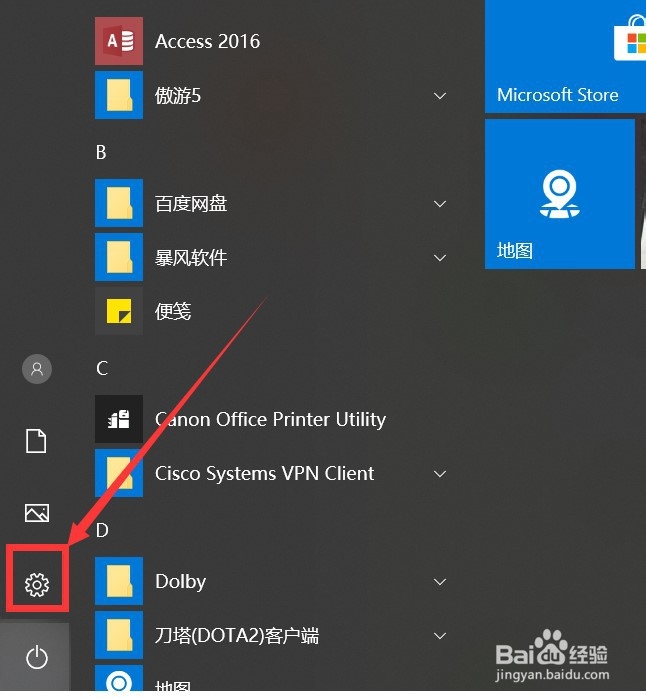Viewport: 646px width, 698px height.
Task: Click the 地图 app icon at list bottom
Action: [119, 678]
